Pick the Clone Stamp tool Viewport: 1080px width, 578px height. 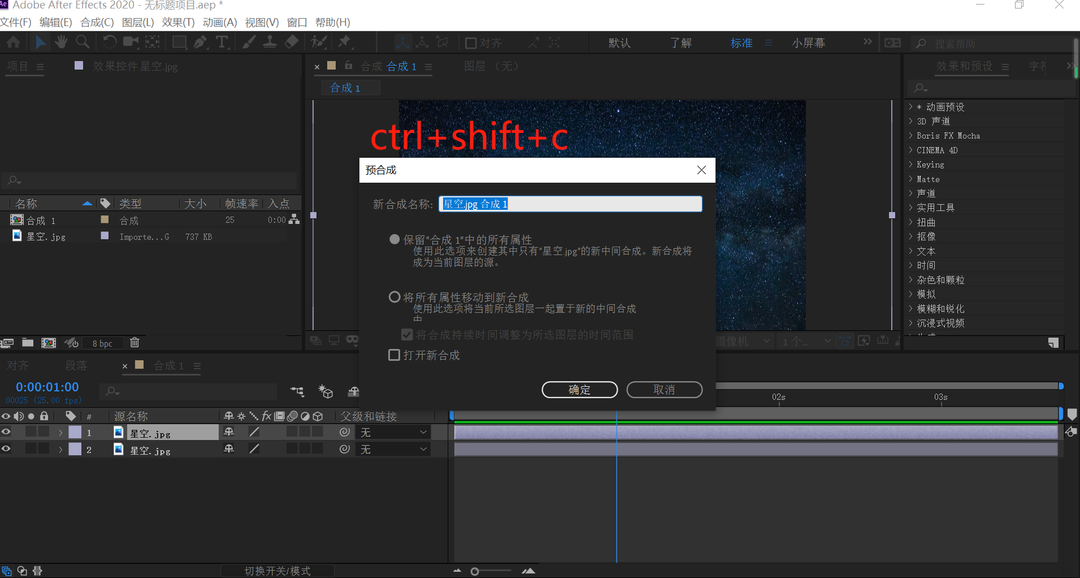point(270,42)
